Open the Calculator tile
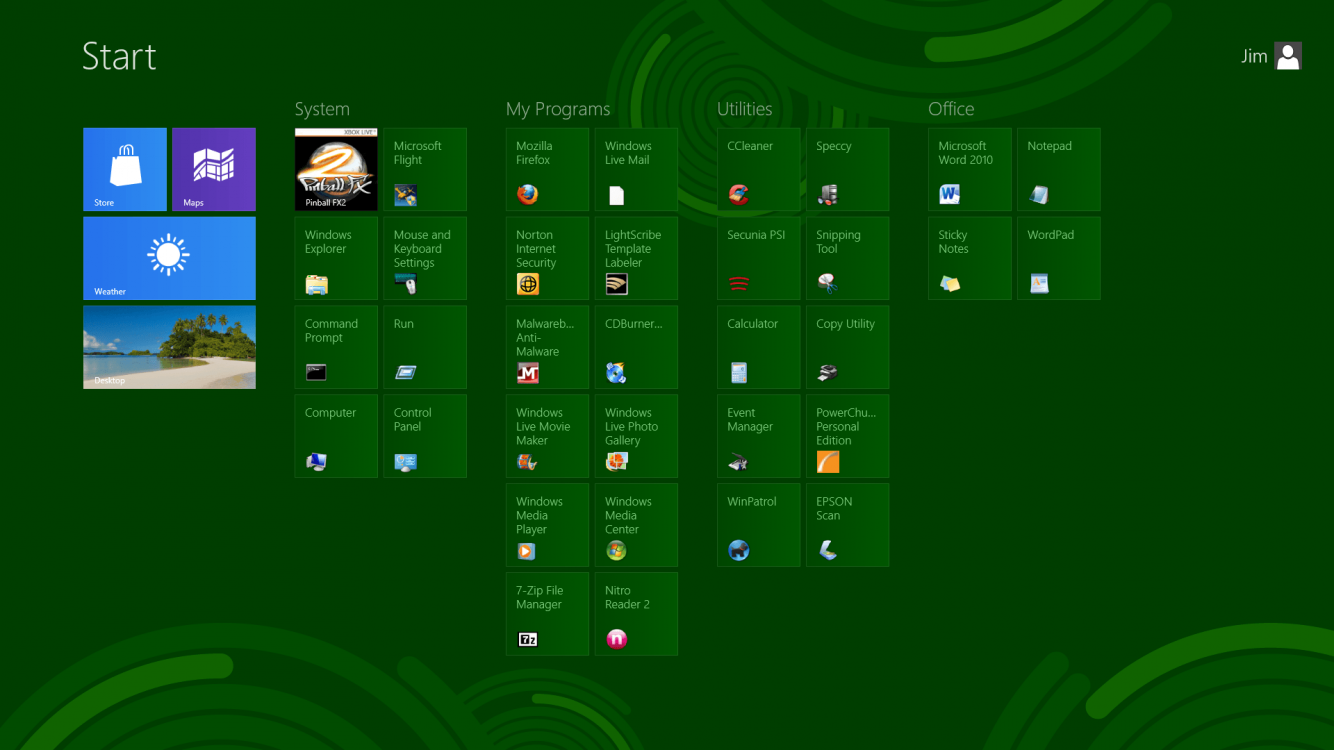This screenshot has height=750, width=1334. coord(758,347)
